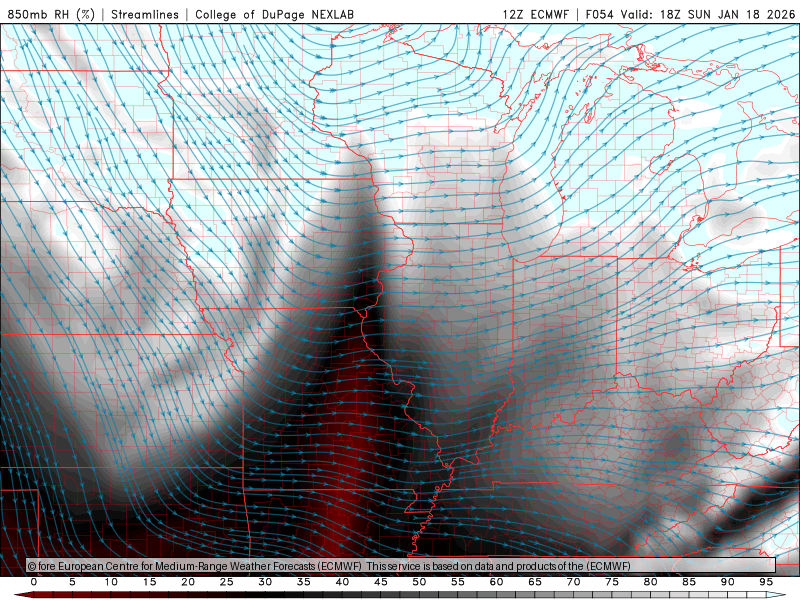800x600 pixels.
Task: Click colorbar label '75'
Action: click(x=612, y=582)
